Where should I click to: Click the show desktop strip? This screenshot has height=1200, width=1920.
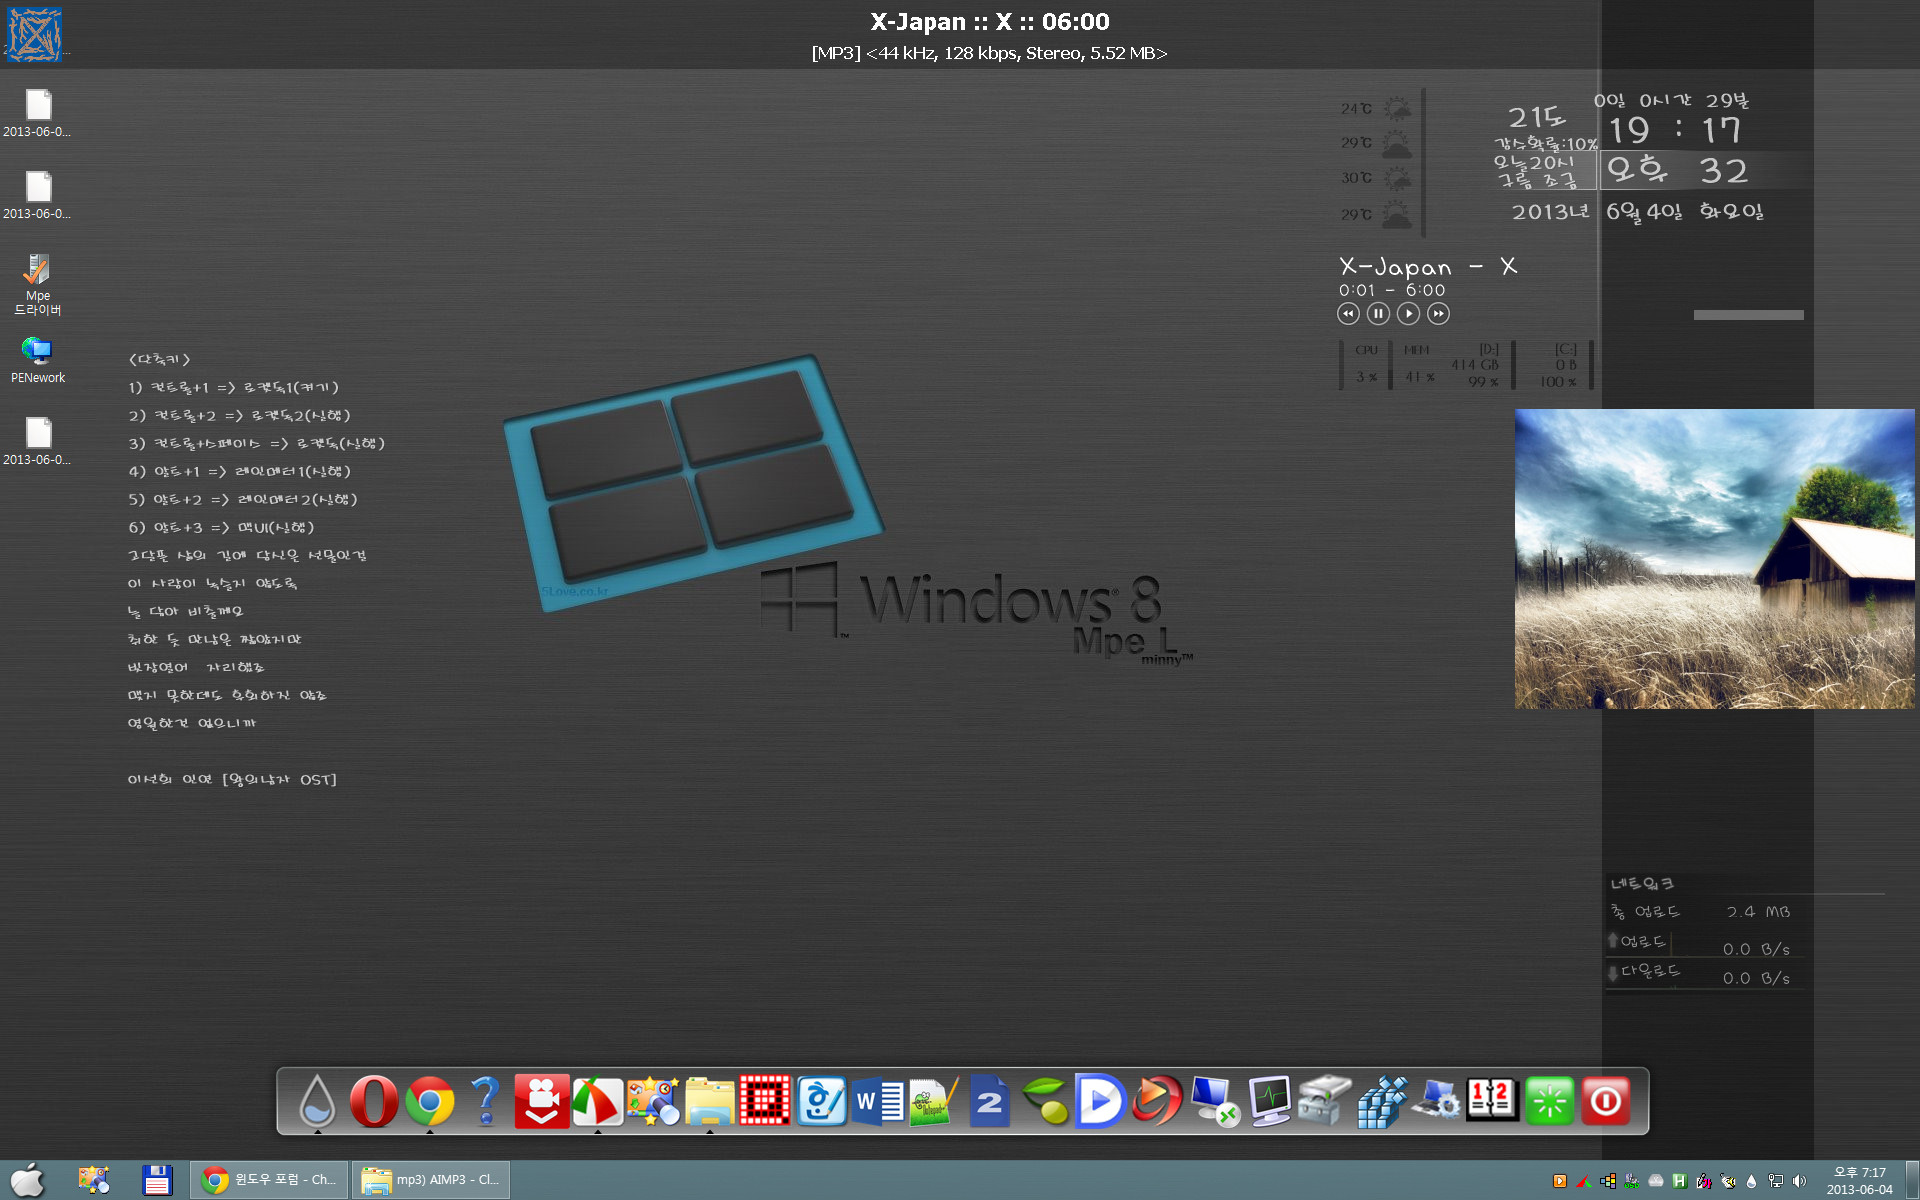[1912, 1180]
